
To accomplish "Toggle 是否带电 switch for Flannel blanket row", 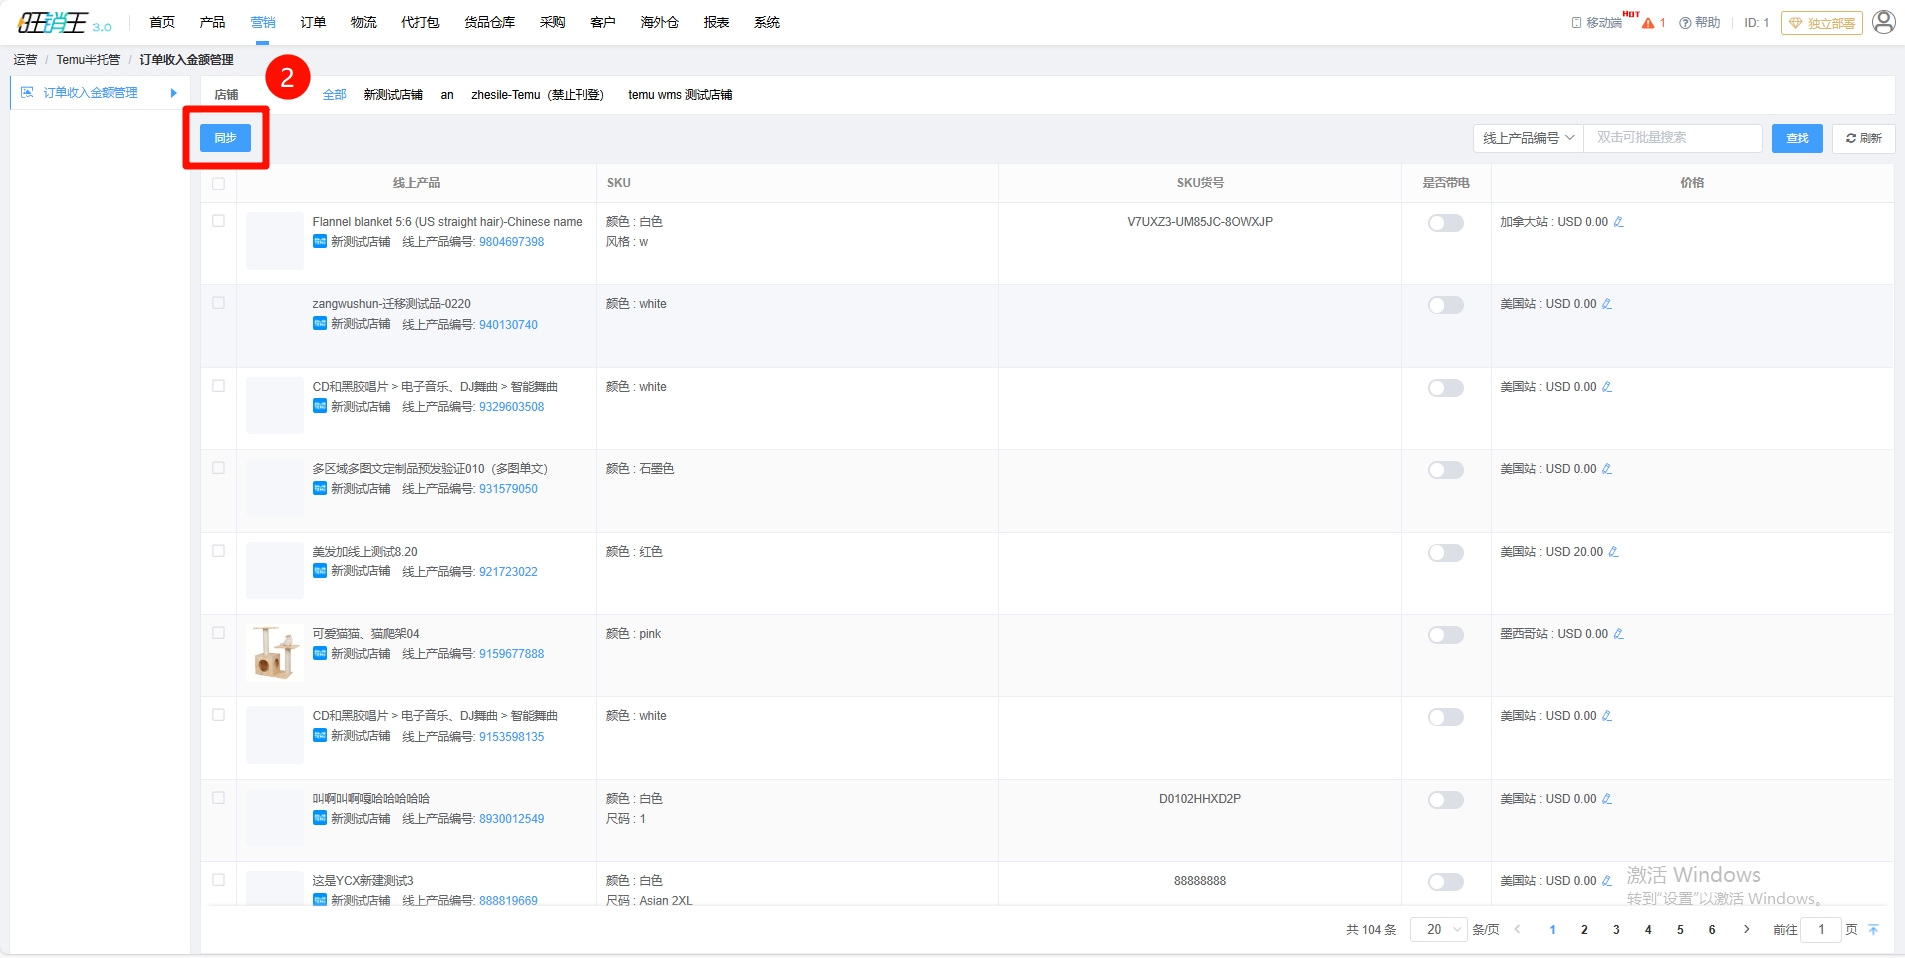I will tap(1445, 223).
